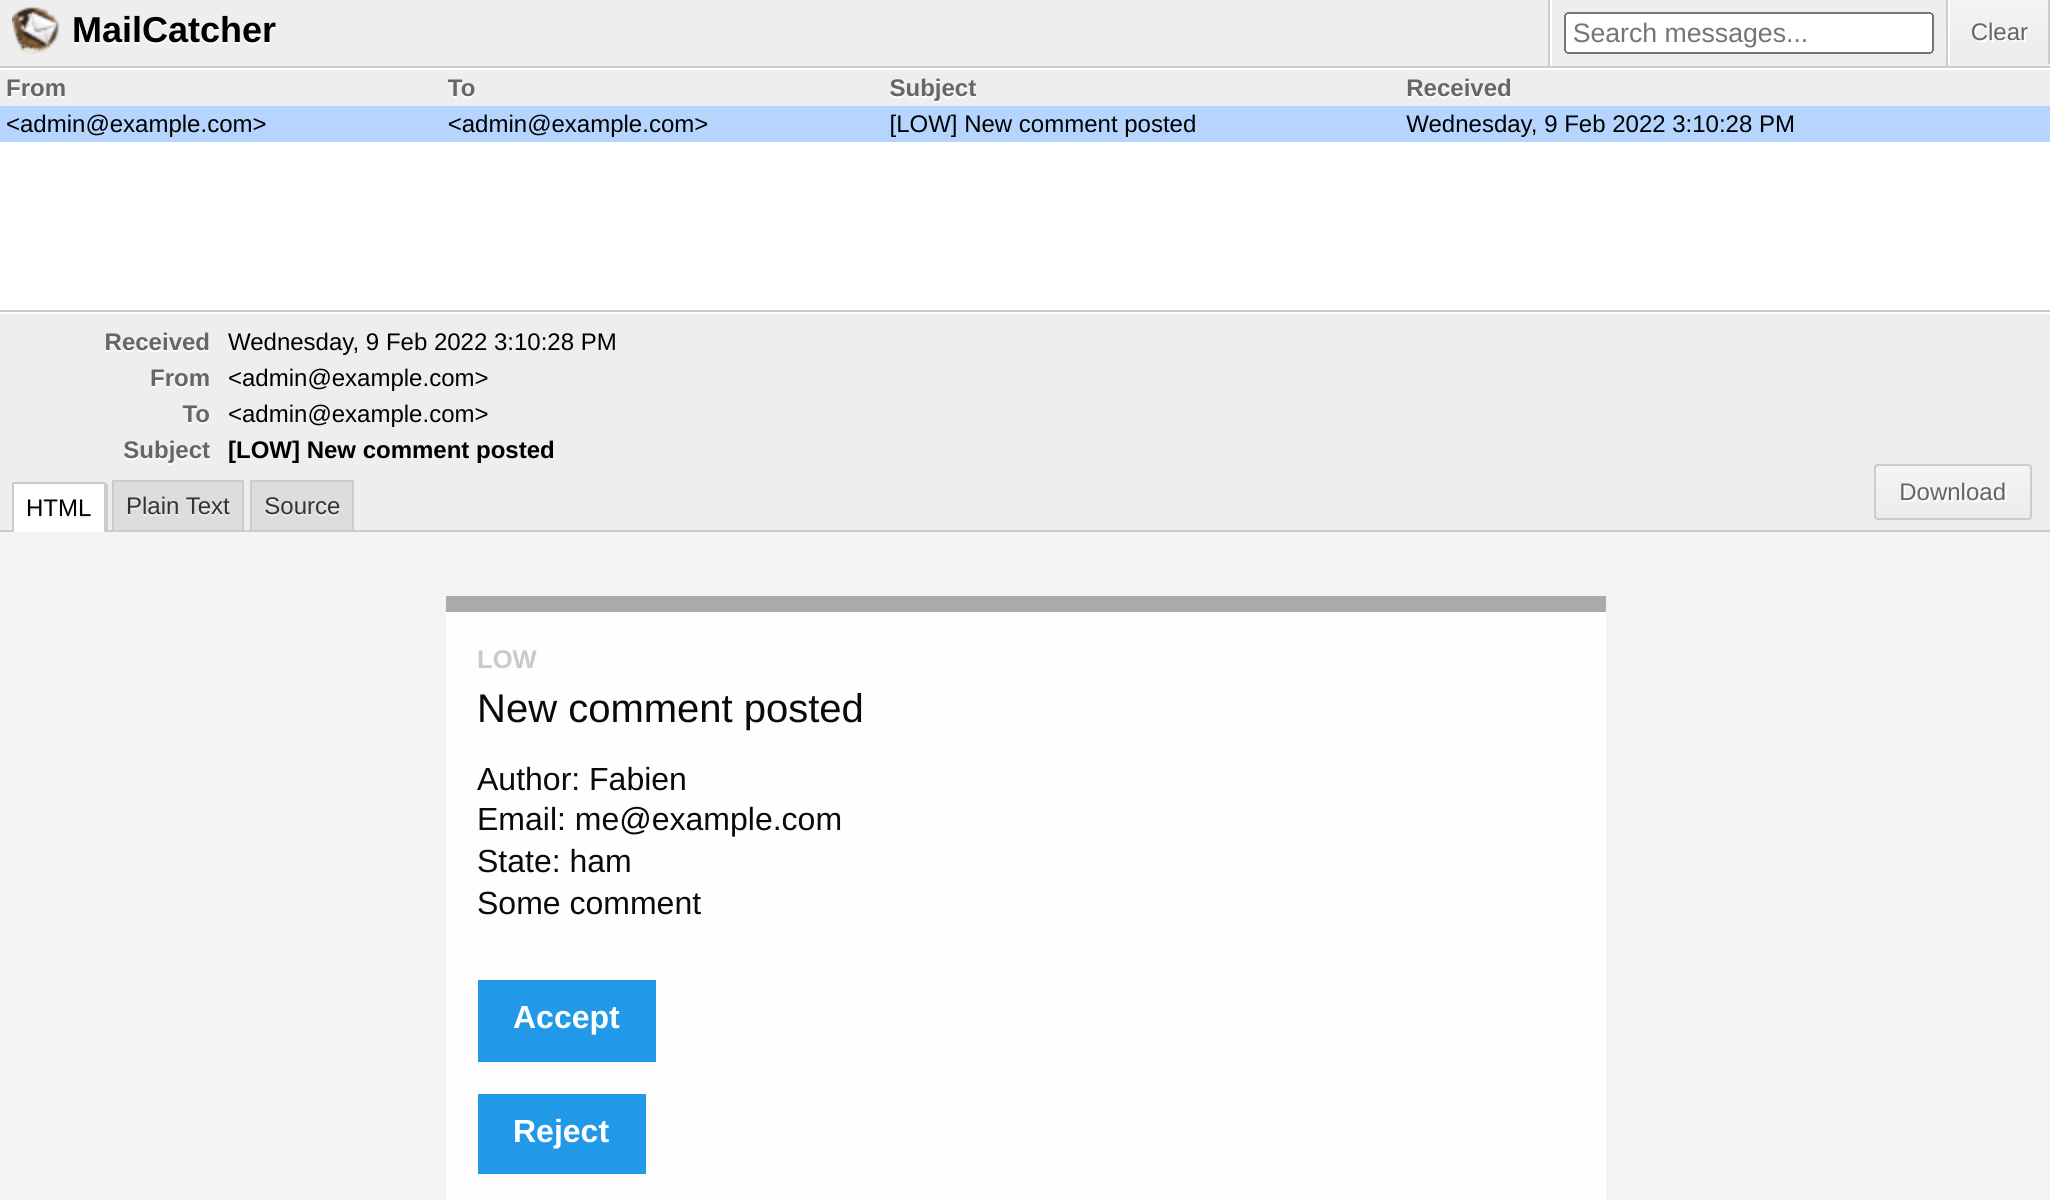Click the Subject line in the details pane
This screenshot has width=2050, height=1200.
[390, 450]
